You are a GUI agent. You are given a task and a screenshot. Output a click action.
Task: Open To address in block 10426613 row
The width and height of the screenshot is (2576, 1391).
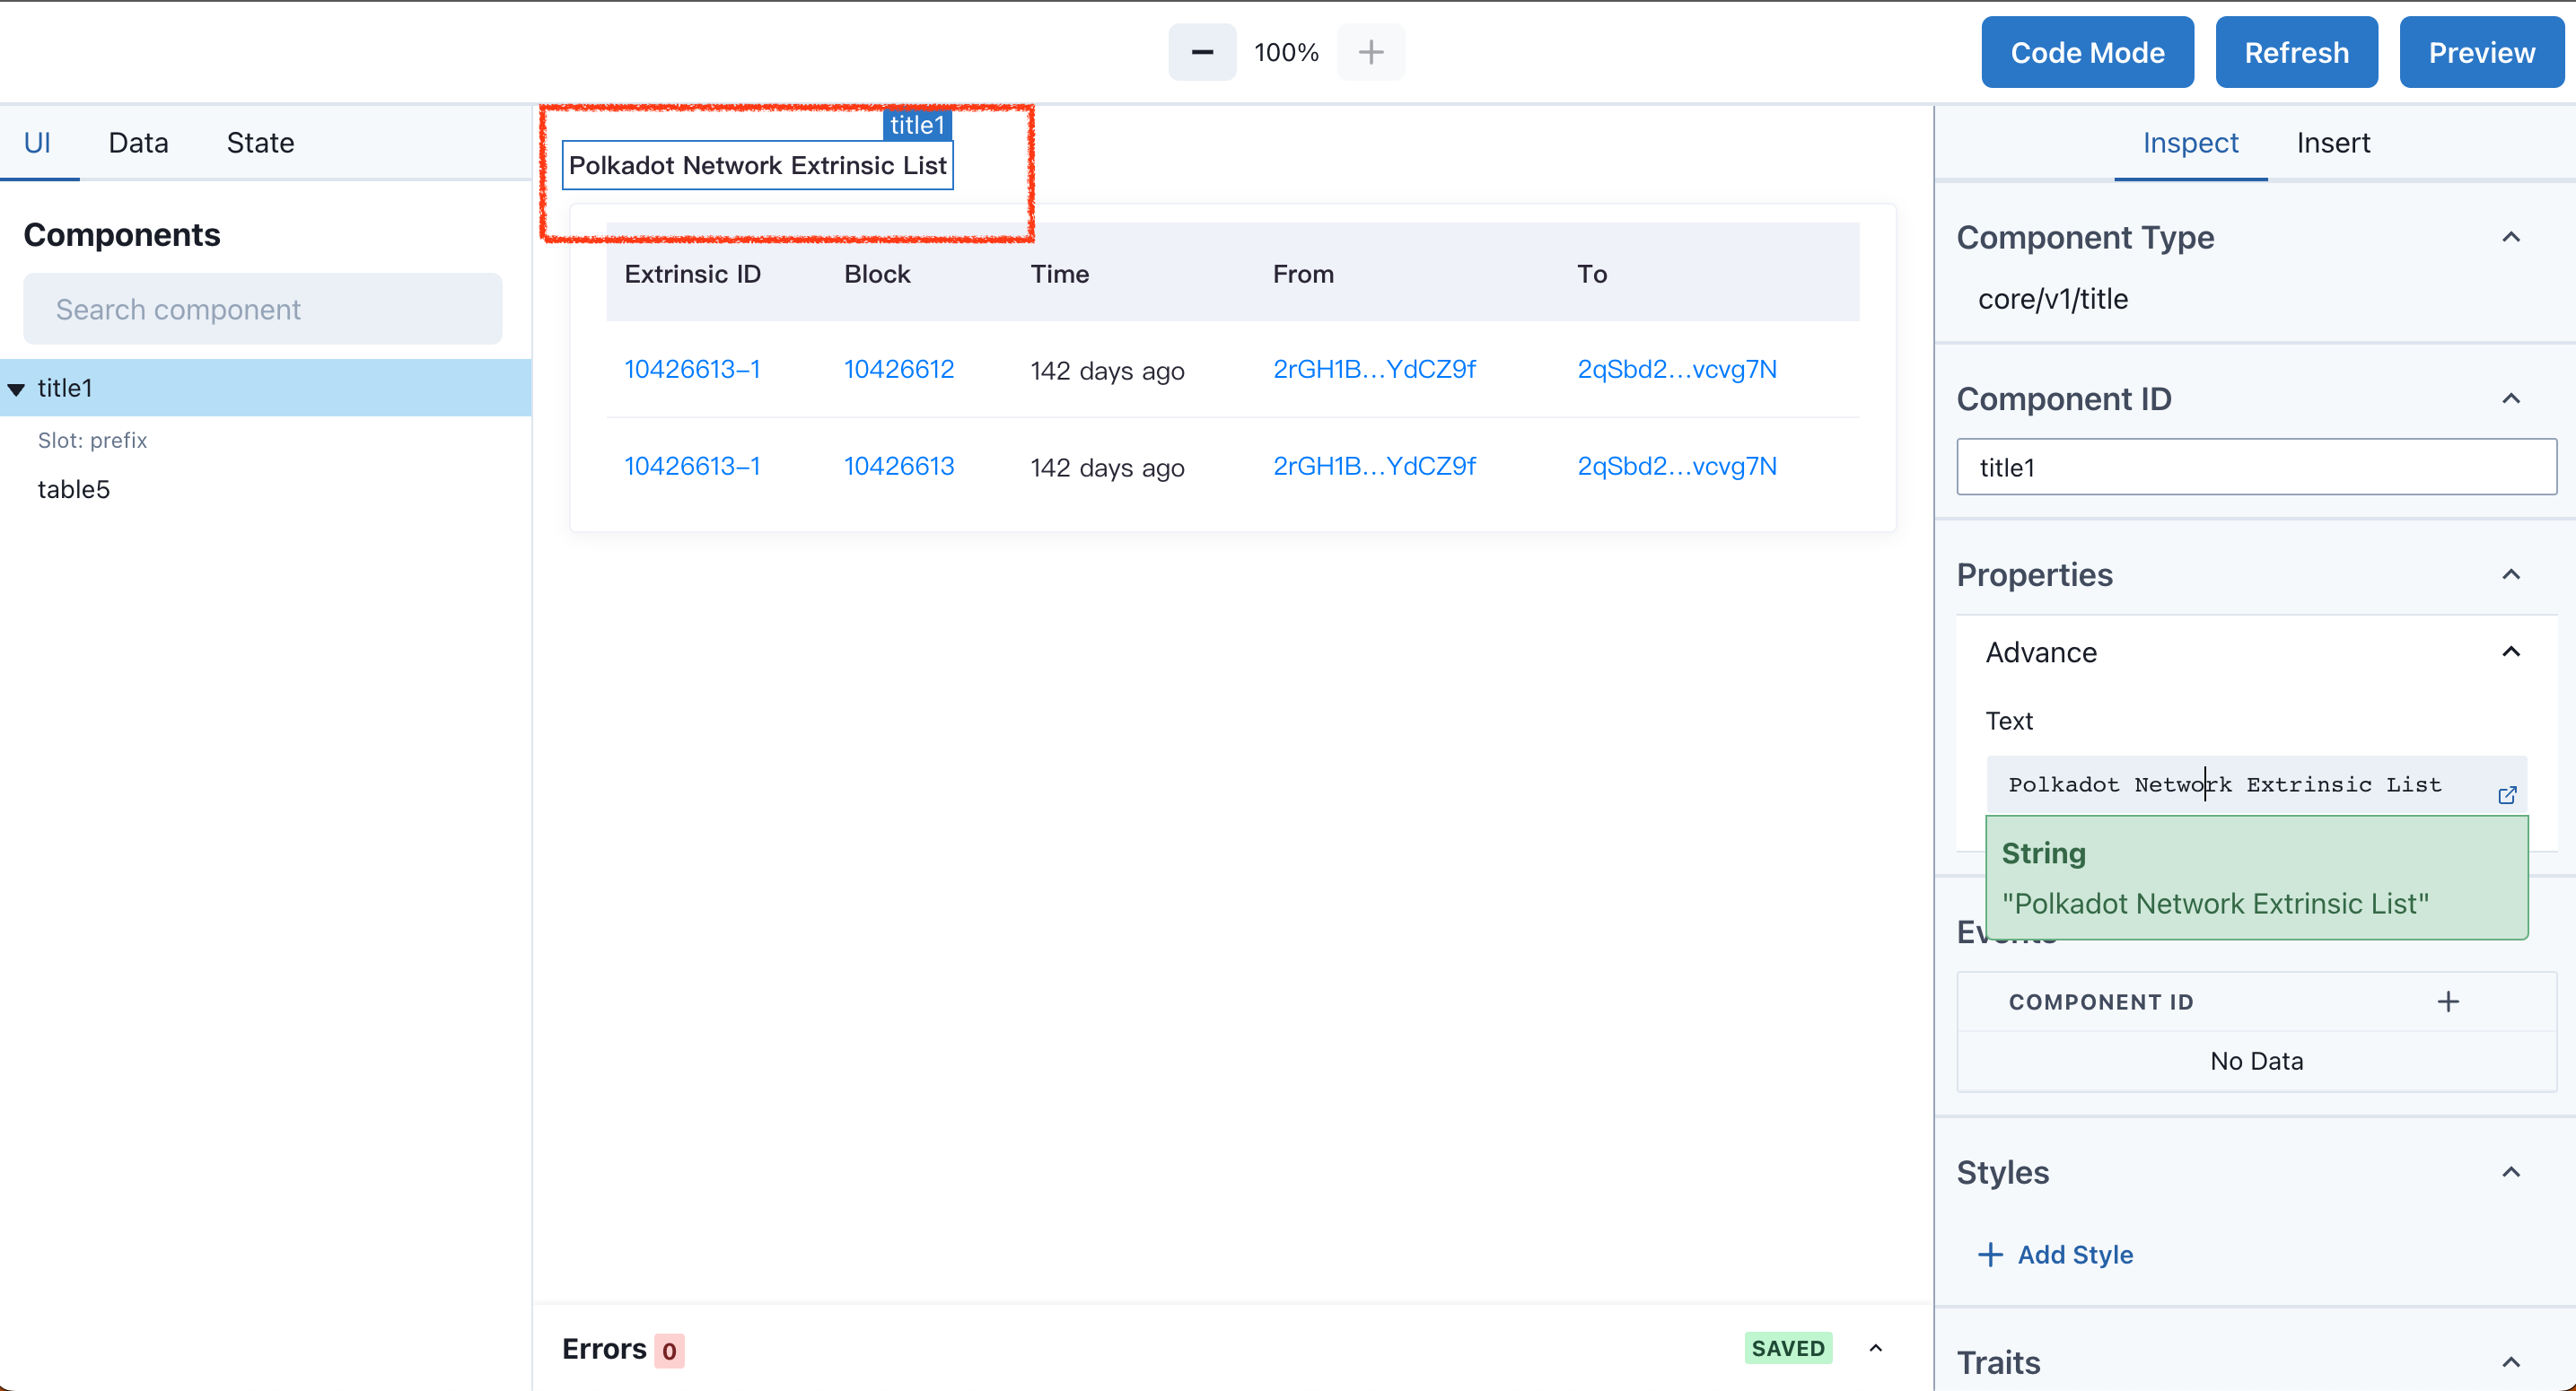[1677, 466]
